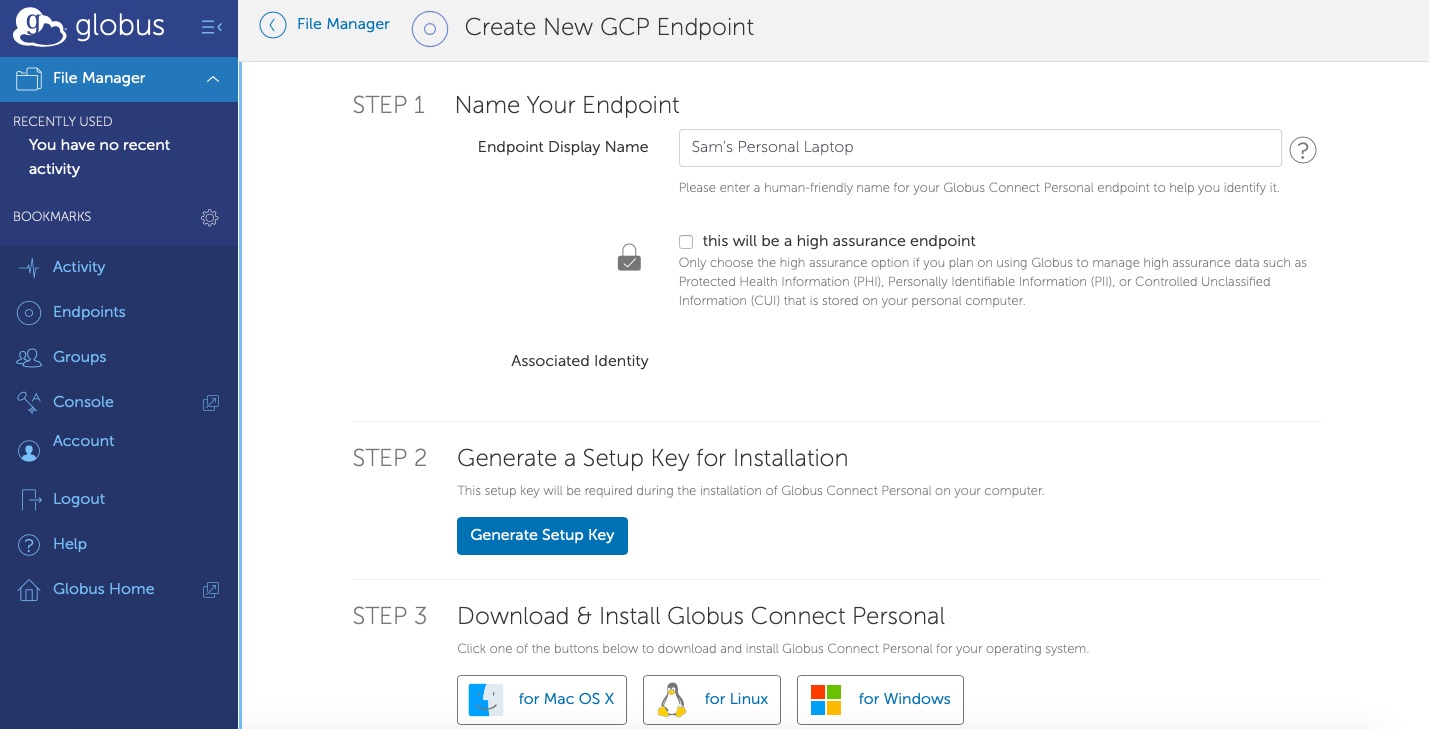
Task: Click the Globus cloud logo
Action: [x=40, y=27]
